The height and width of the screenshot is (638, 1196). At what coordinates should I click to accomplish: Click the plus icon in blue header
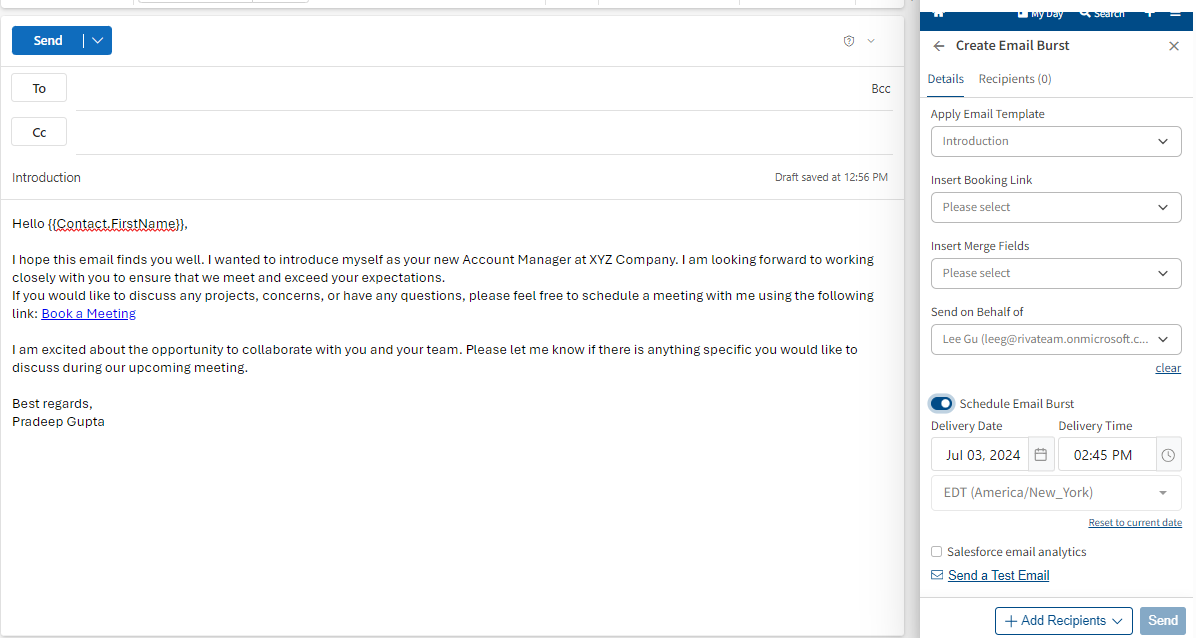tap(1149, 12)
